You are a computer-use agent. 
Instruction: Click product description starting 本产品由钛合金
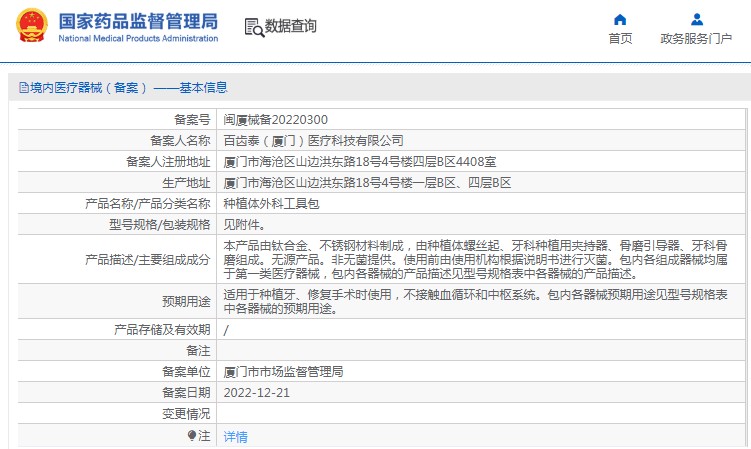(x=476, y=260)
